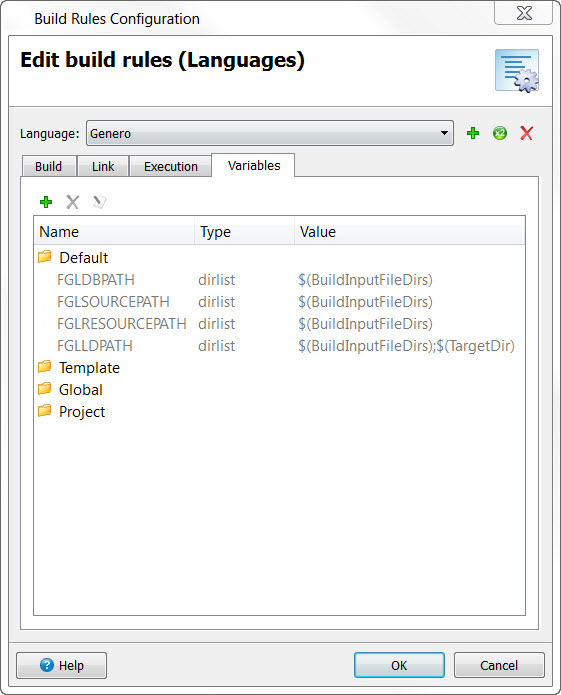Click the Template folder icon
The width and height of the screenshot is (561, 695).
(x=45, y=367)
